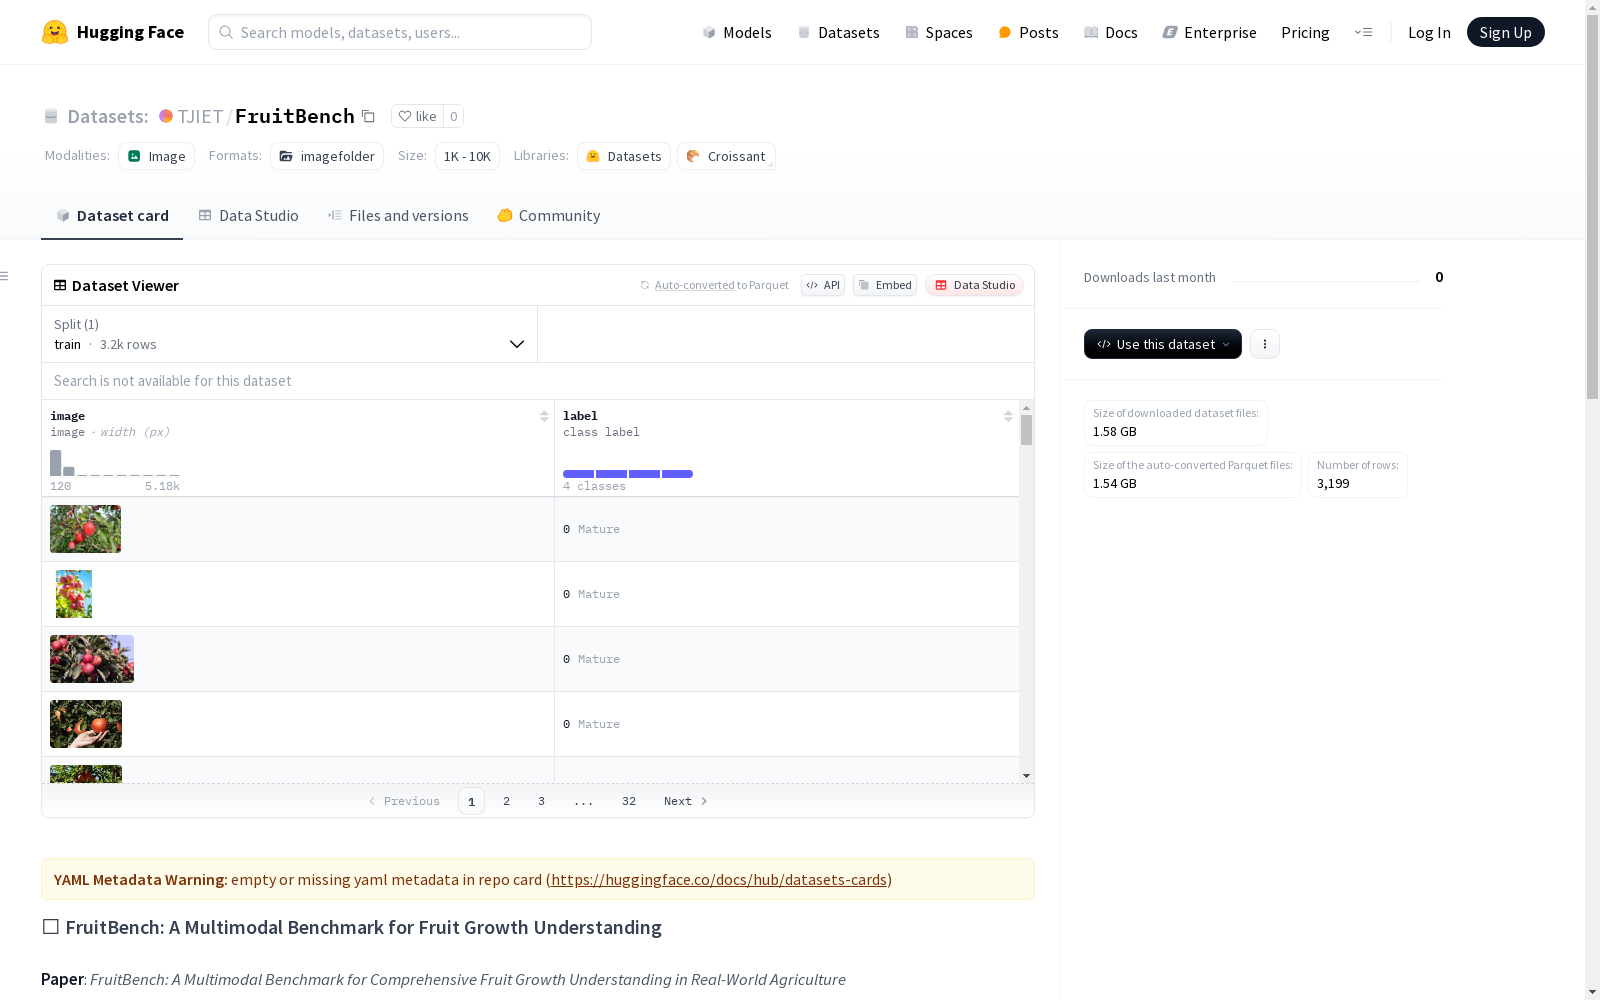
Task: Like the FruitBench dataset
Action: pyautogui.click(x=417, y=116)
